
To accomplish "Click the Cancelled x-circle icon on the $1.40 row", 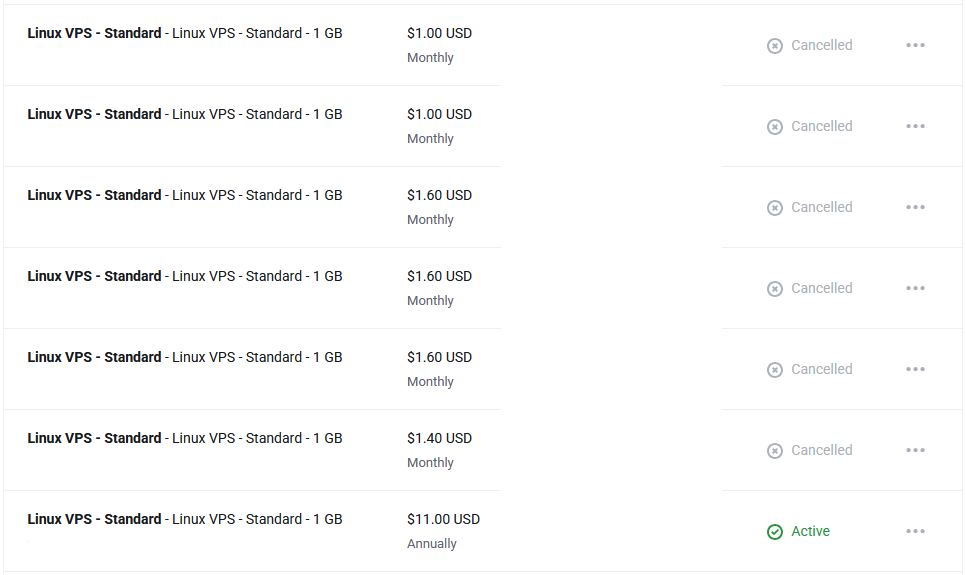I will (x=774, y=451).
